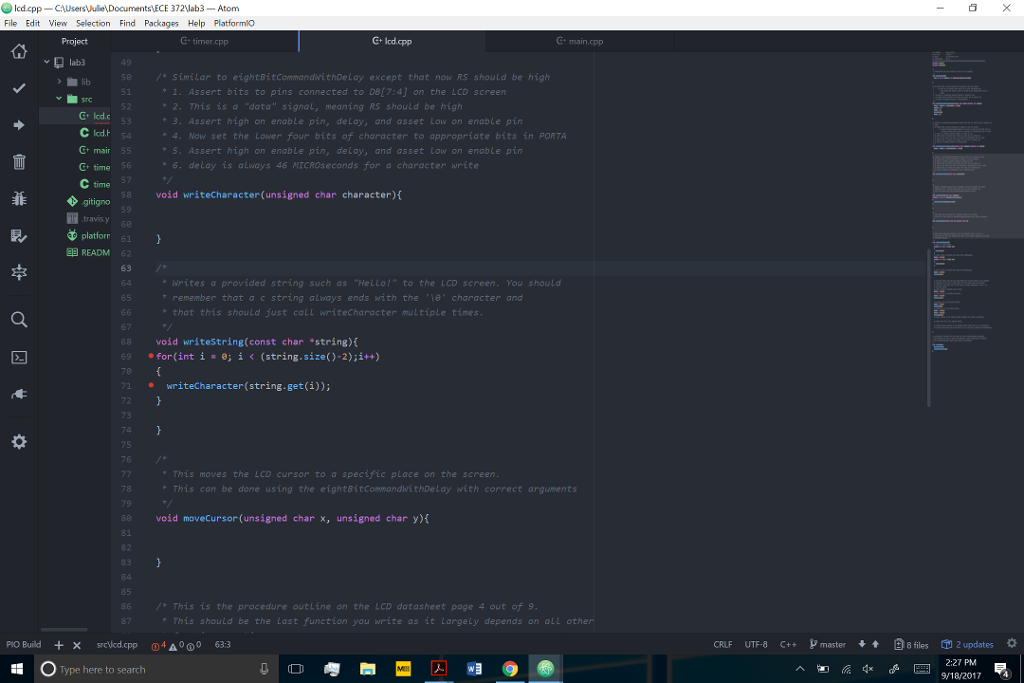Select the run-other-target clipboard icon
Image resolution: width=1024 pixels, height=683 pixels.
(18, 237)
